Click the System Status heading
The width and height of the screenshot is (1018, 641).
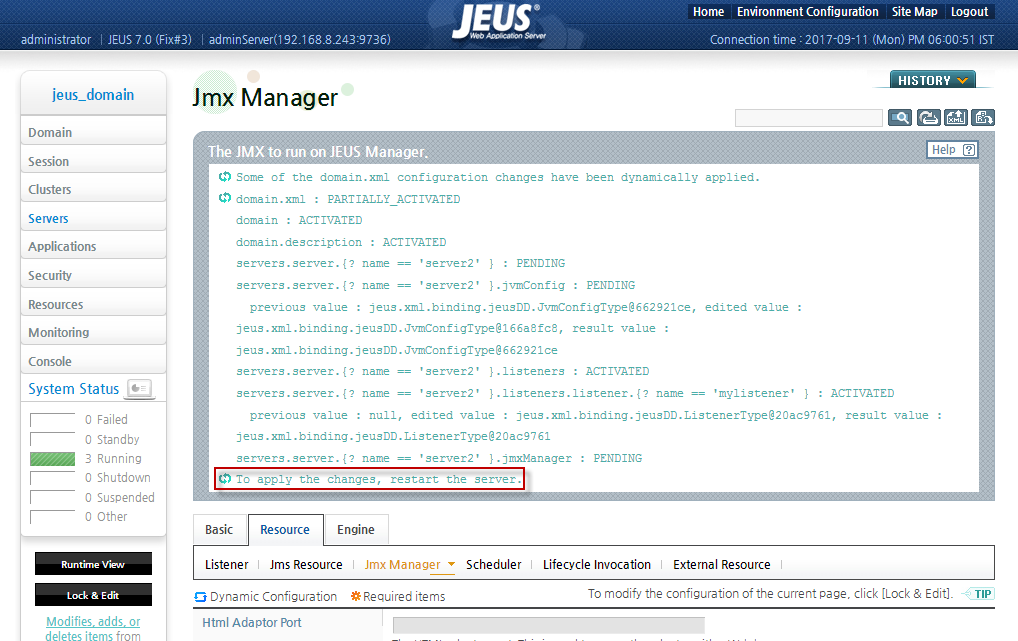point(73,388)
